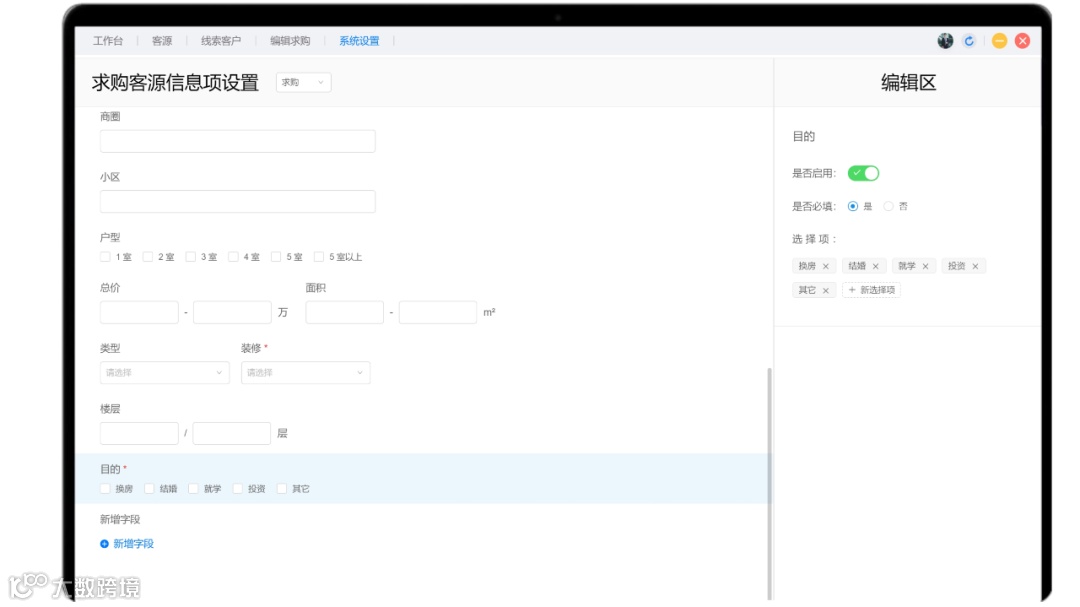Click the 新增字段 link

(134, 544)
